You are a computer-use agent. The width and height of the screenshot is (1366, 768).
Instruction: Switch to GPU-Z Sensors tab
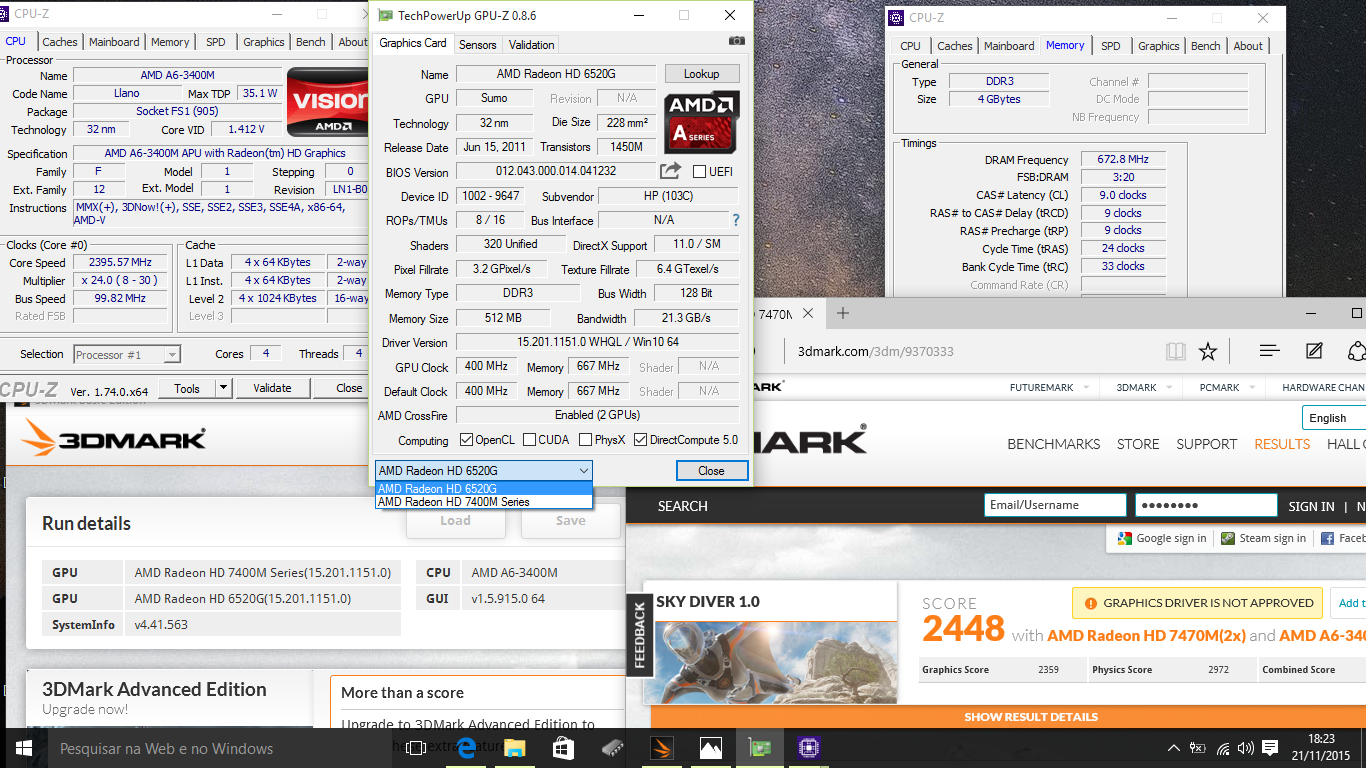[x=477, y=44]
